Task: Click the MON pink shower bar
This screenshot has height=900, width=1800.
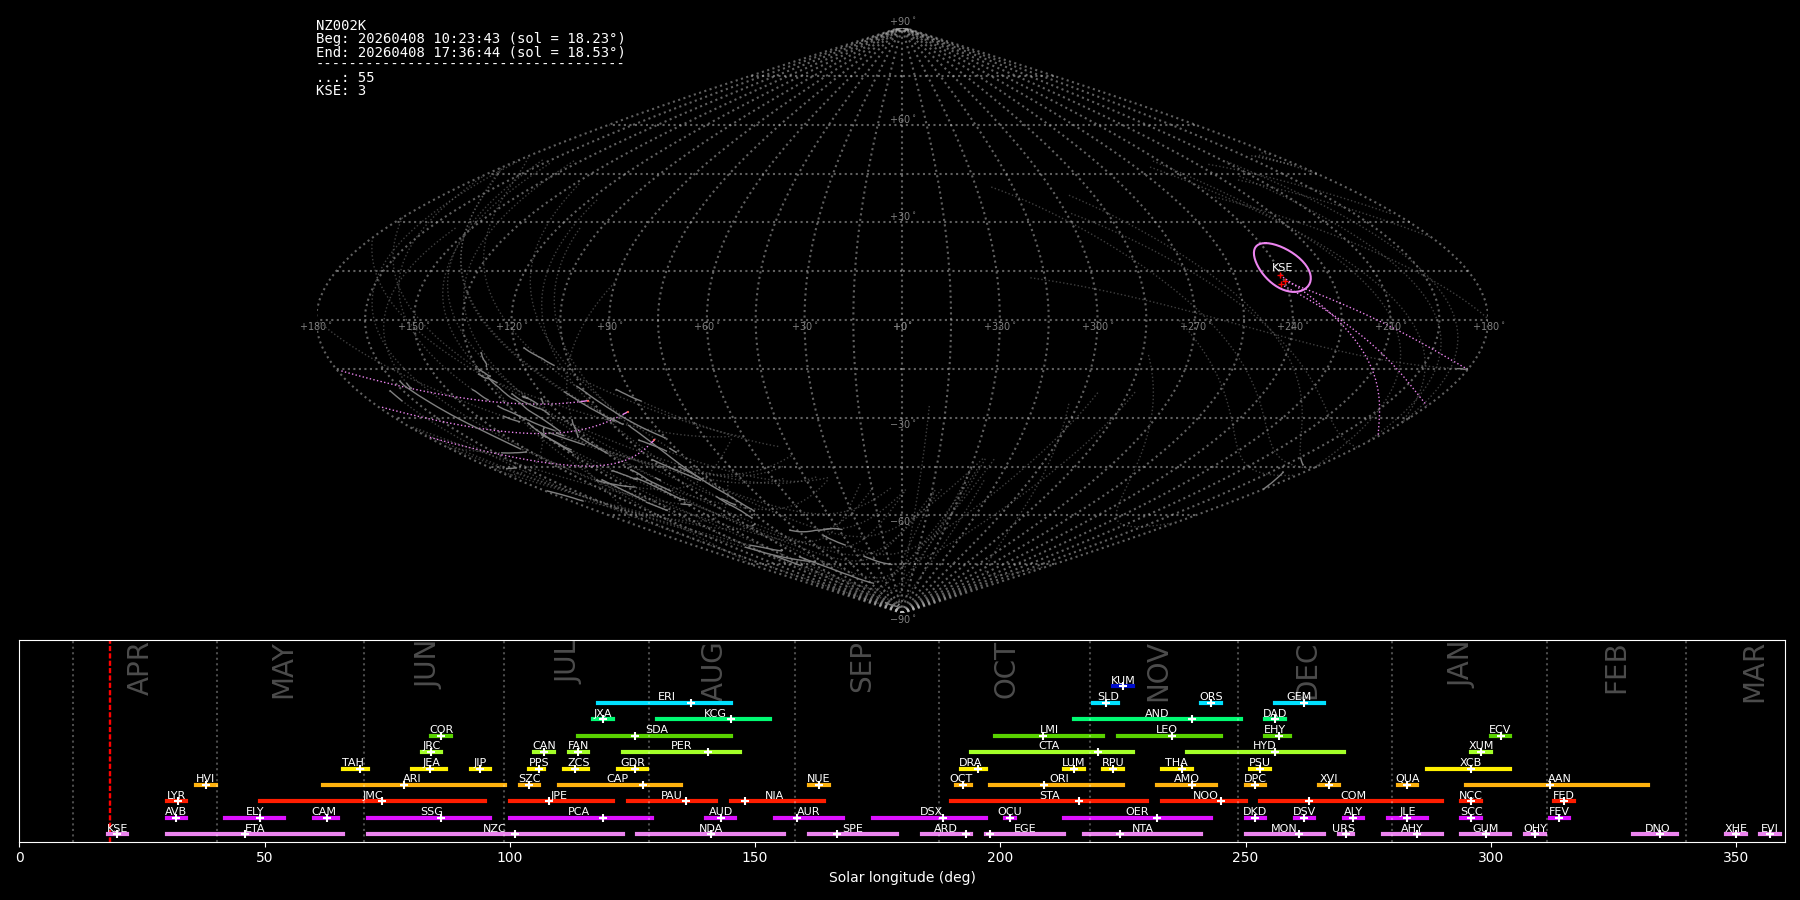Action: pos(1285,834)
